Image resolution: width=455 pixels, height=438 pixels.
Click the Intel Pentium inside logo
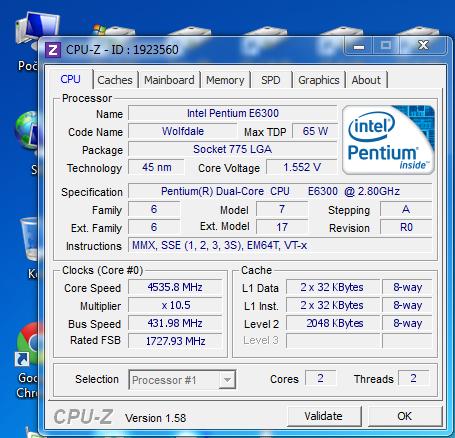coord(388,140)
